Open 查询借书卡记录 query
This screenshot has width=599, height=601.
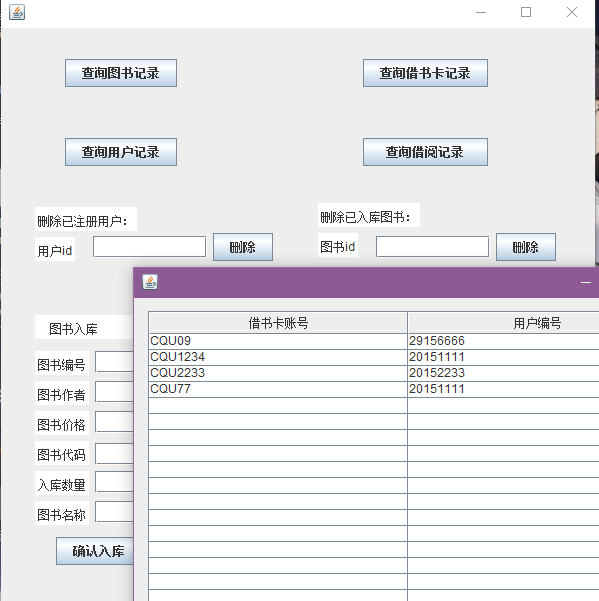click(x=425, y=73)
